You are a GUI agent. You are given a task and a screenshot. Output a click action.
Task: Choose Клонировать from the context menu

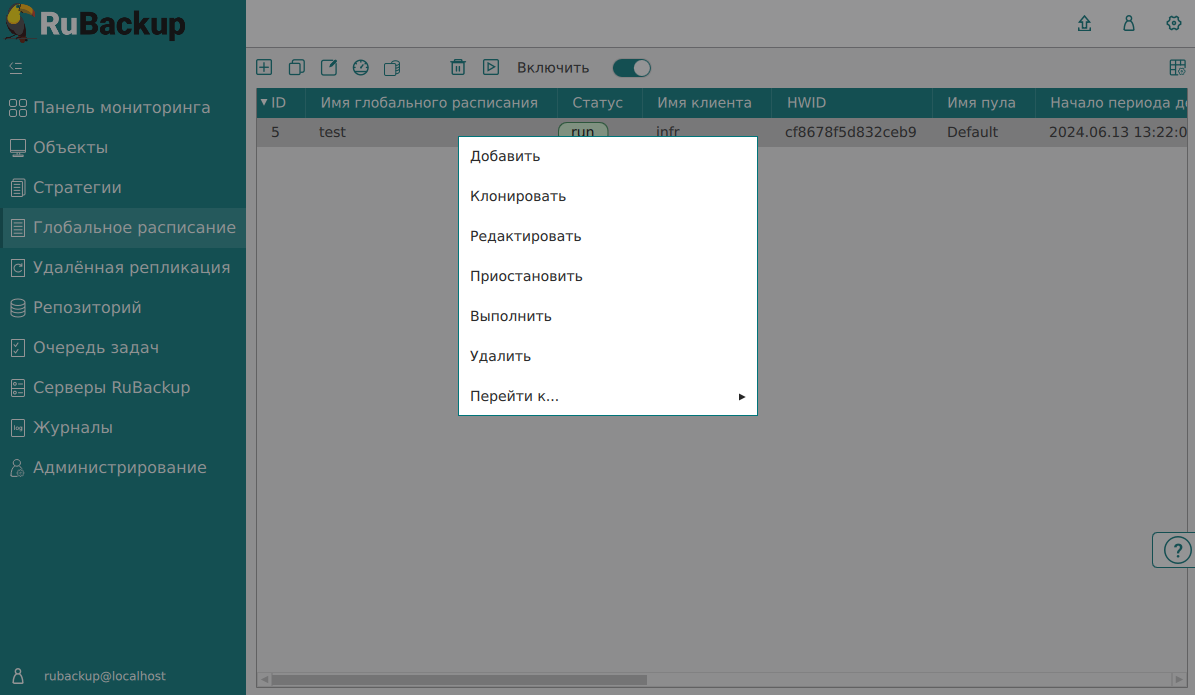click(x=518, y=197)
